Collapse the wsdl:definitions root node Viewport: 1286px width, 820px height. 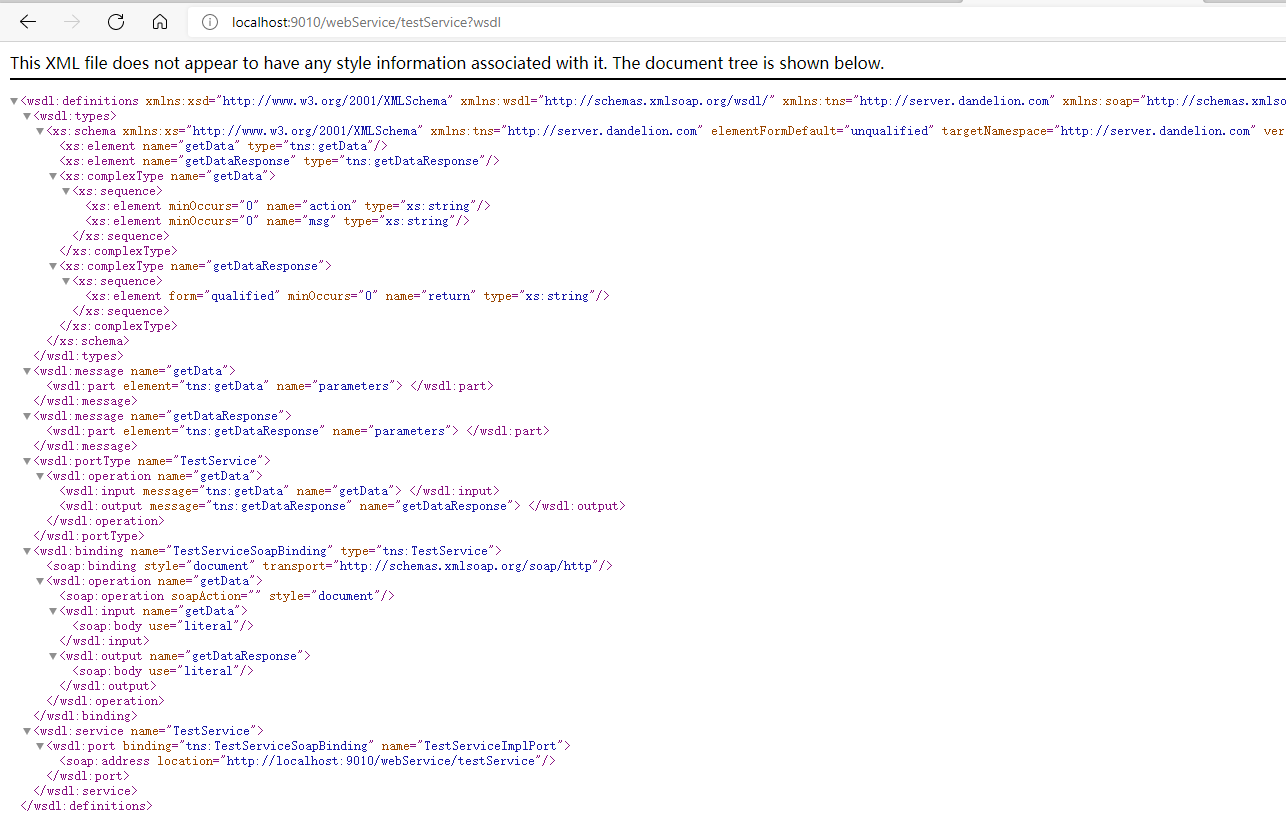(14, 101)
